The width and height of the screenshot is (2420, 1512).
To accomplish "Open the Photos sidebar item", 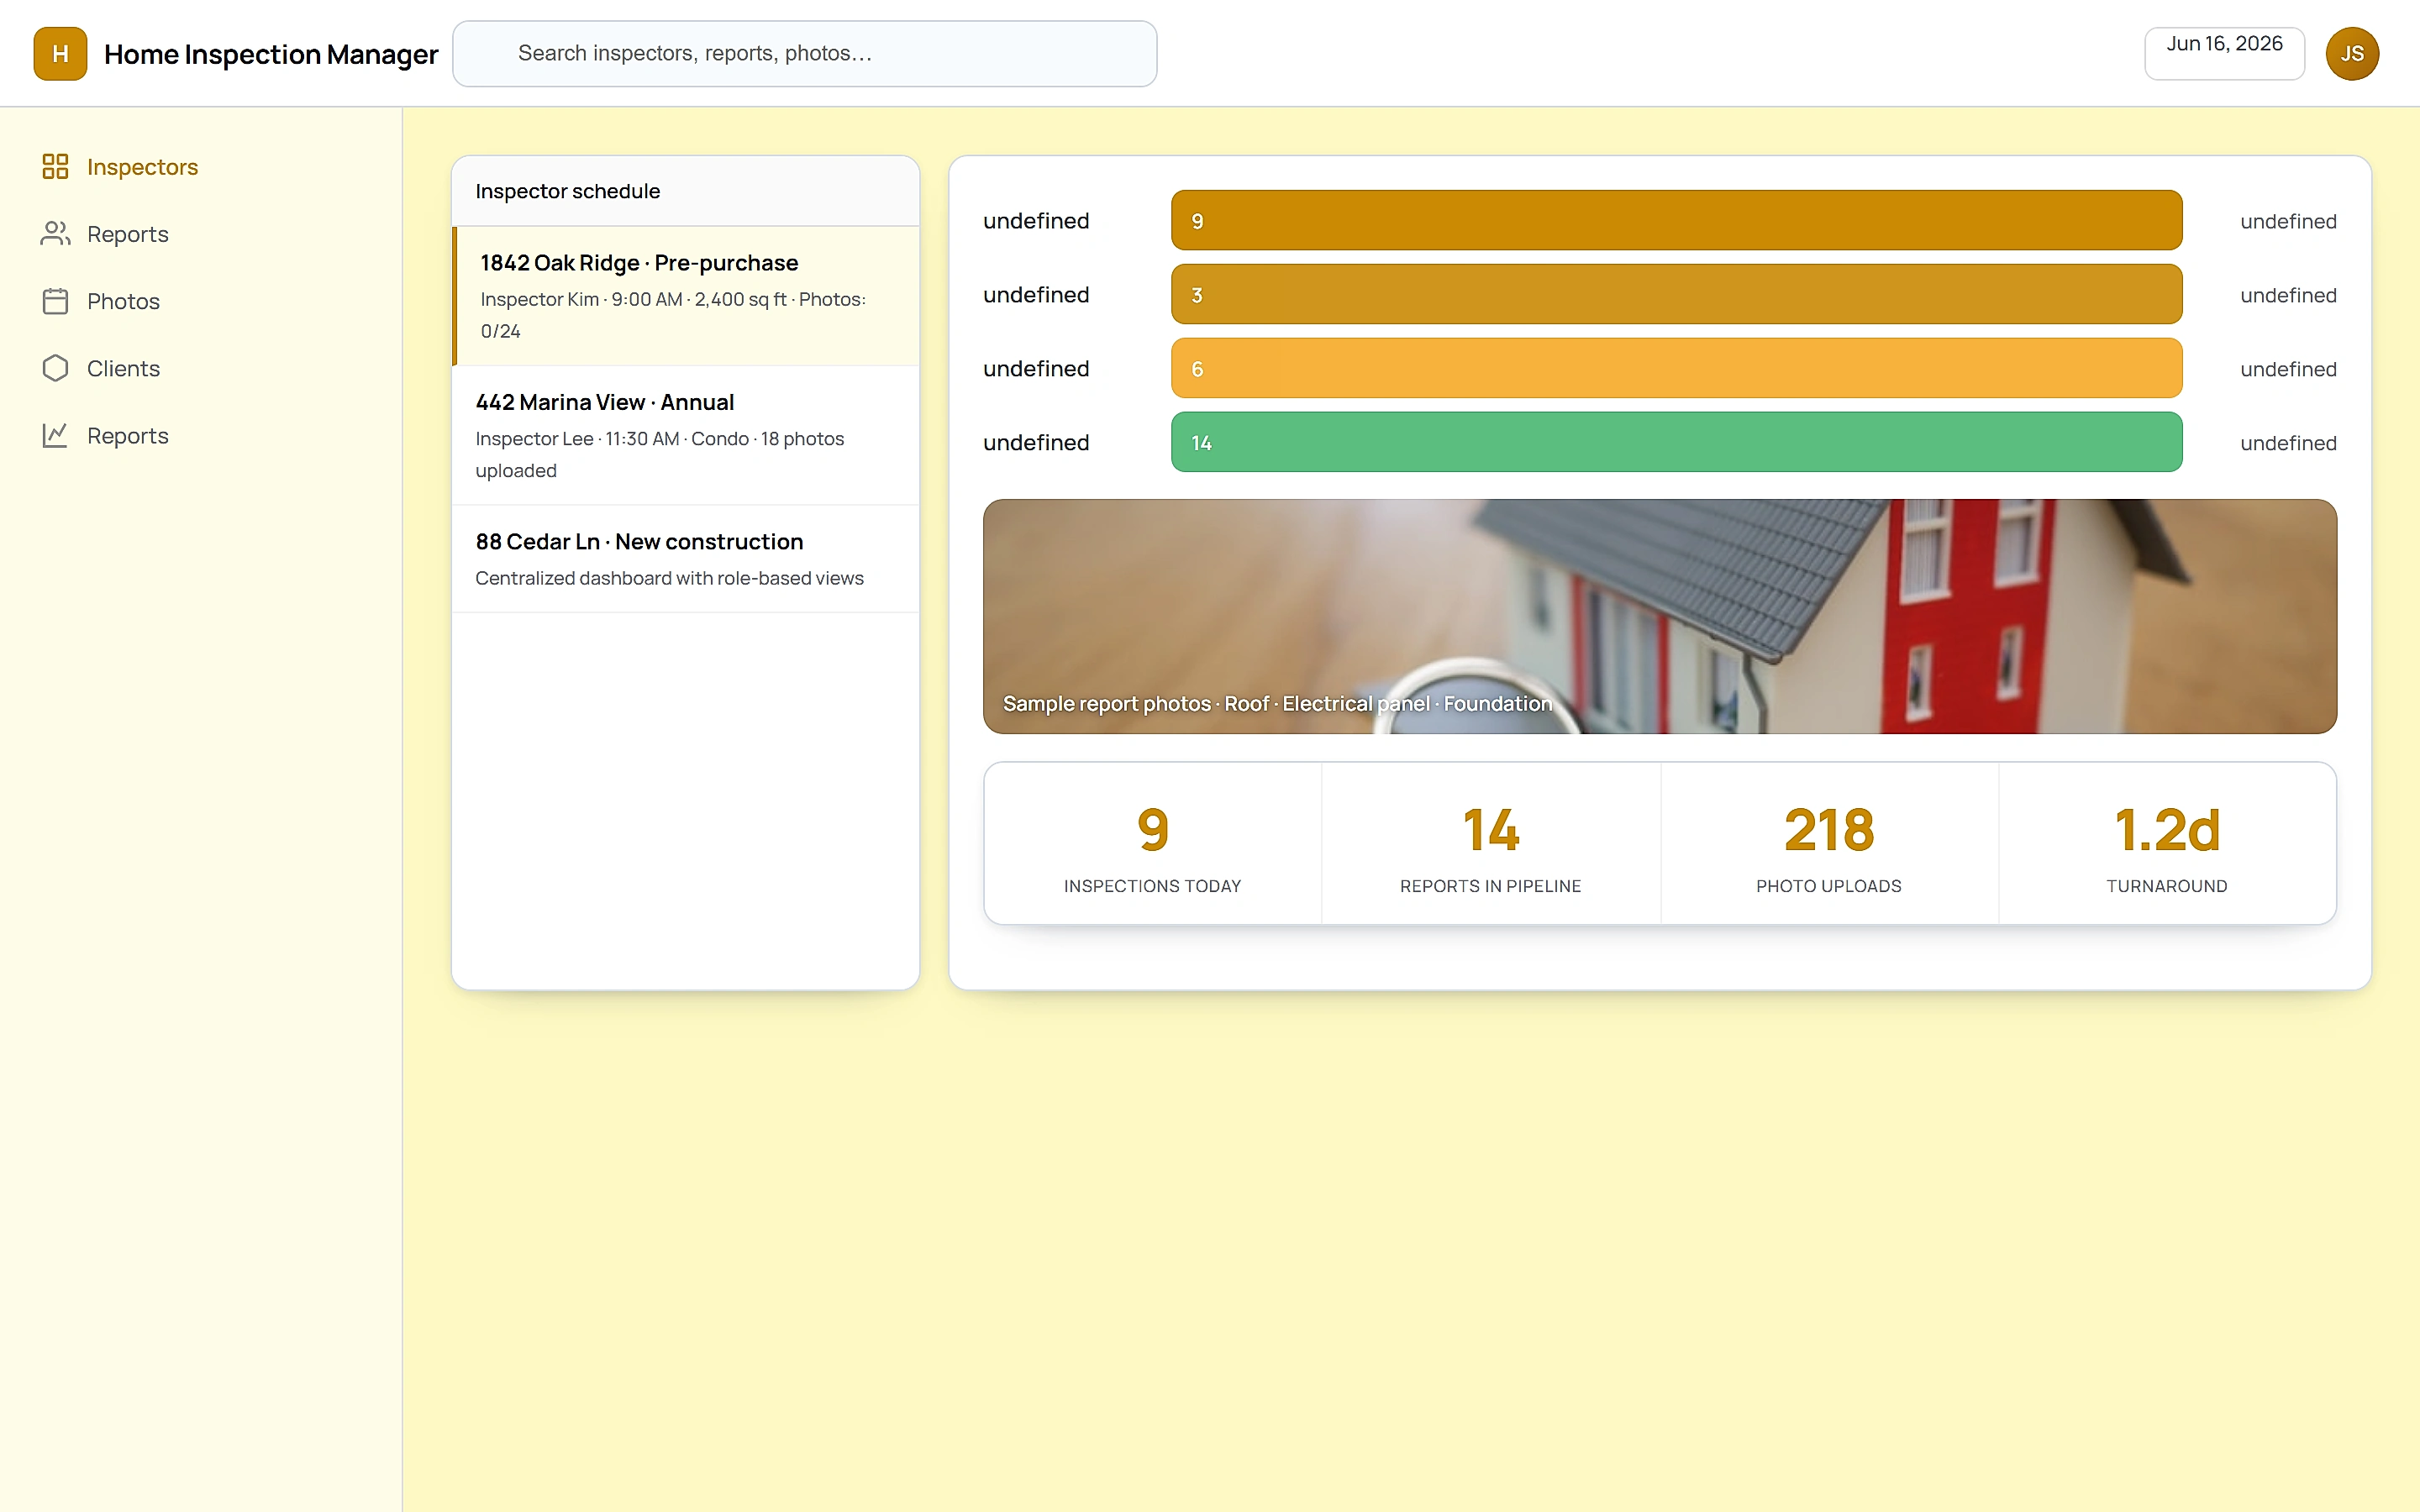I will coord(201,301).
